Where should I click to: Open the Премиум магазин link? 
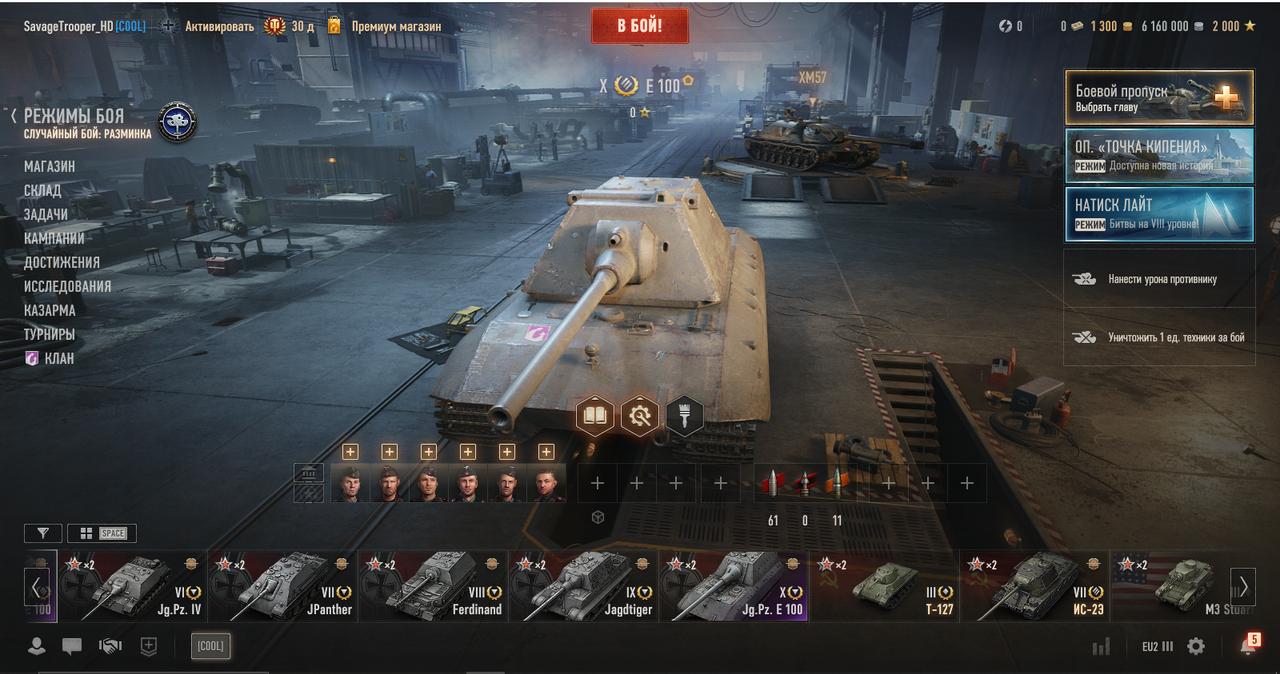397,26
